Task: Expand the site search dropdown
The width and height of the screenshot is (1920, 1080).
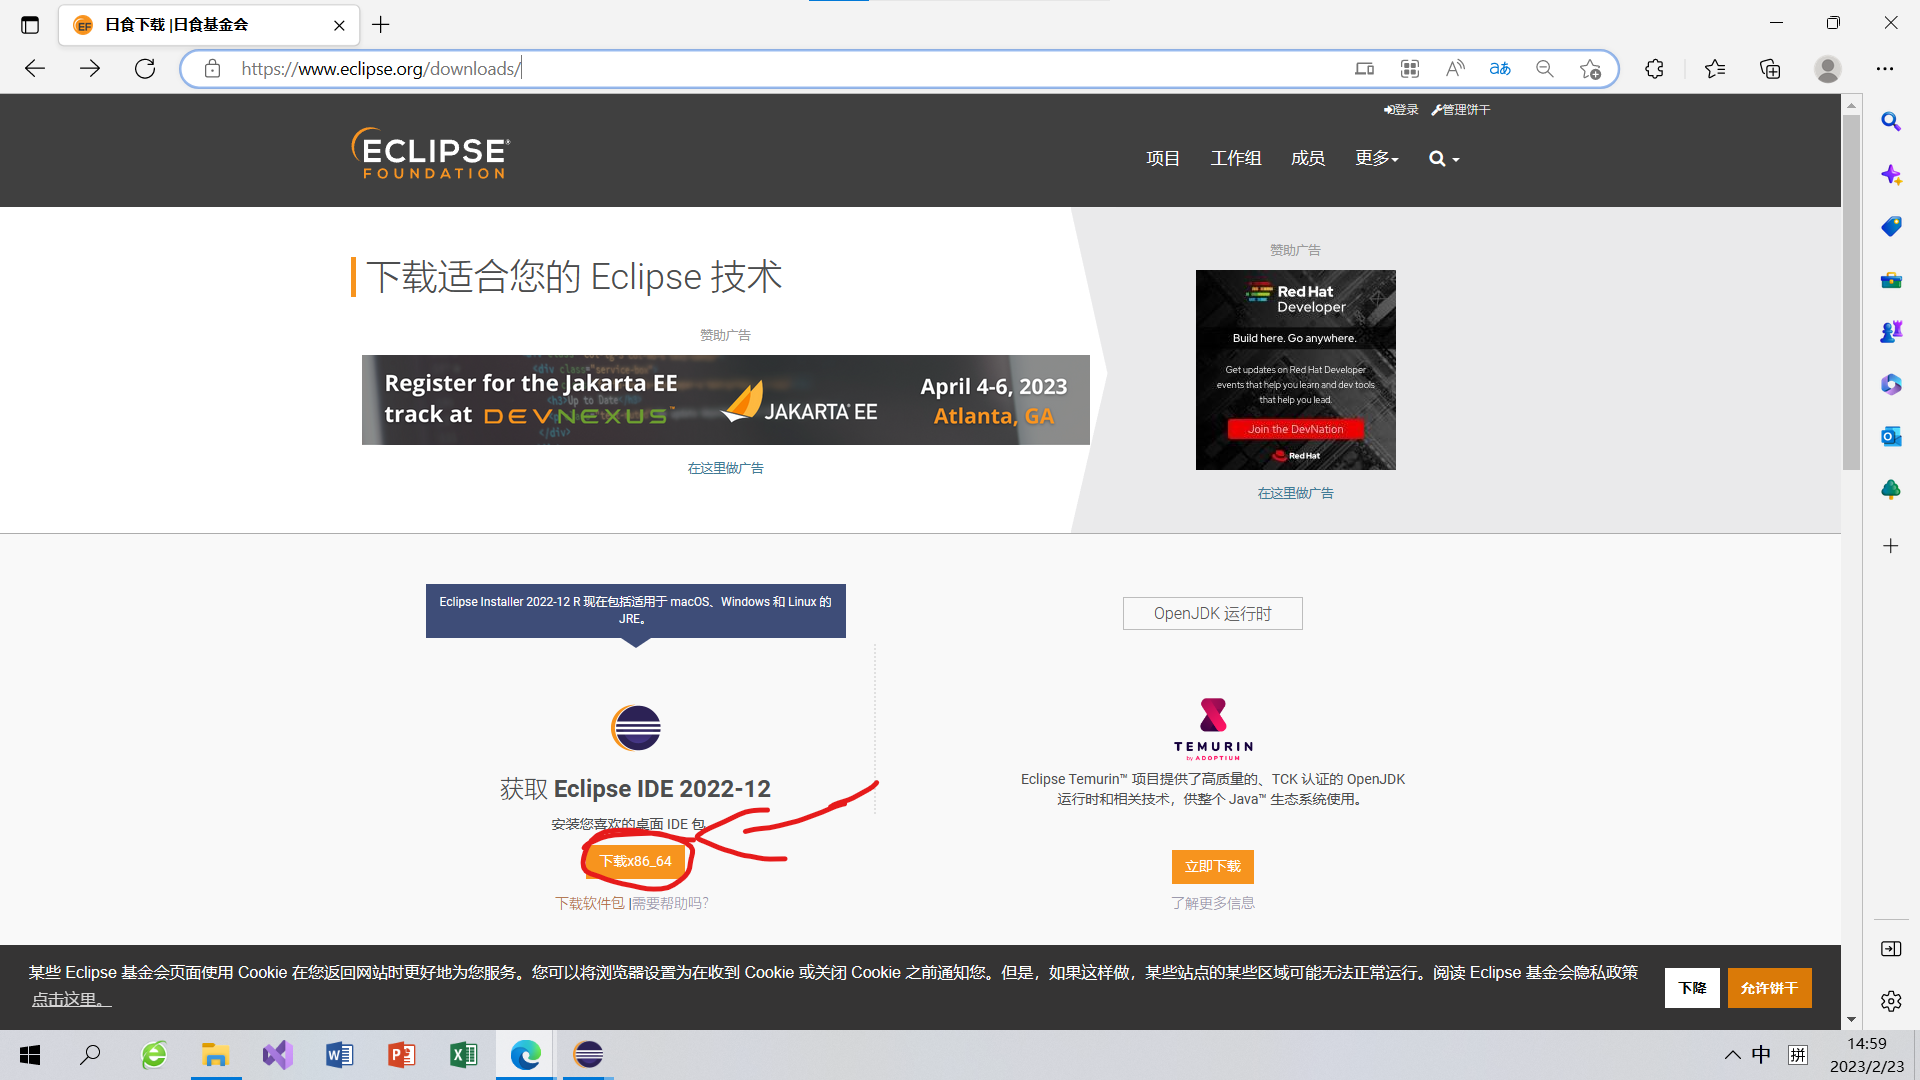Action: click(x=1444, y=158)
